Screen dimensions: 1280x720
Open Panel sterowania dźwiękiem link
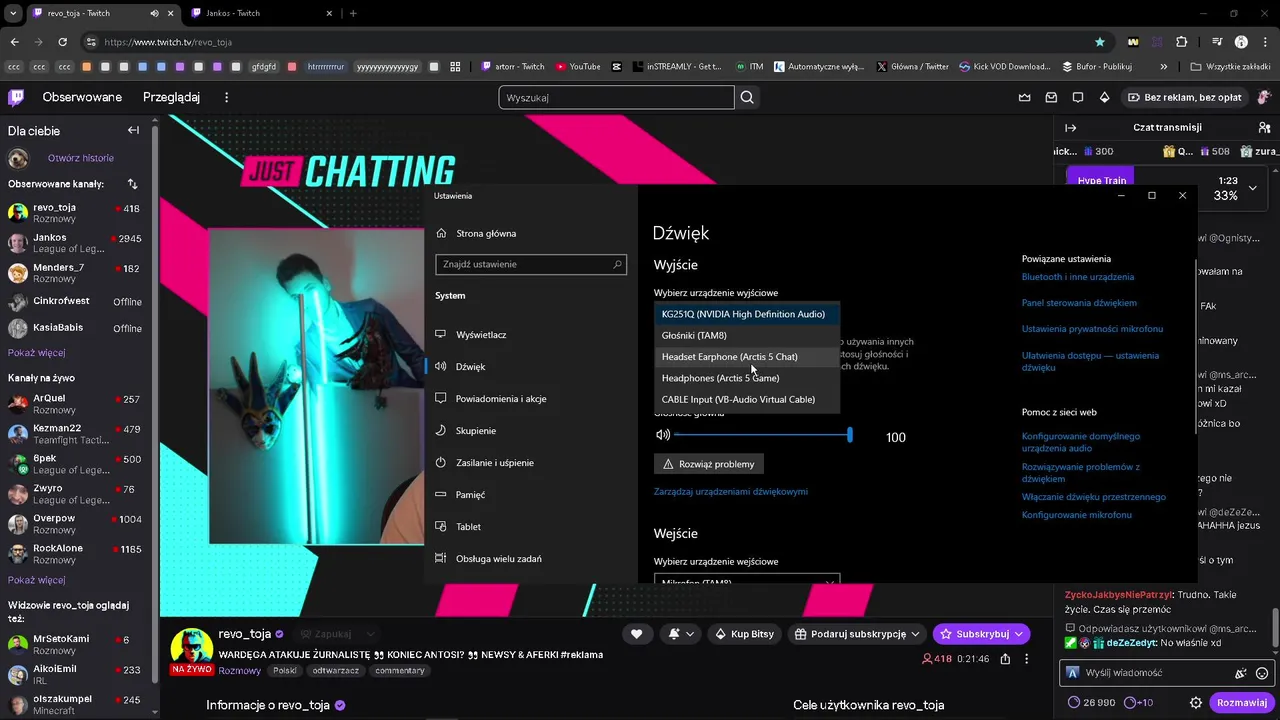1079,302
